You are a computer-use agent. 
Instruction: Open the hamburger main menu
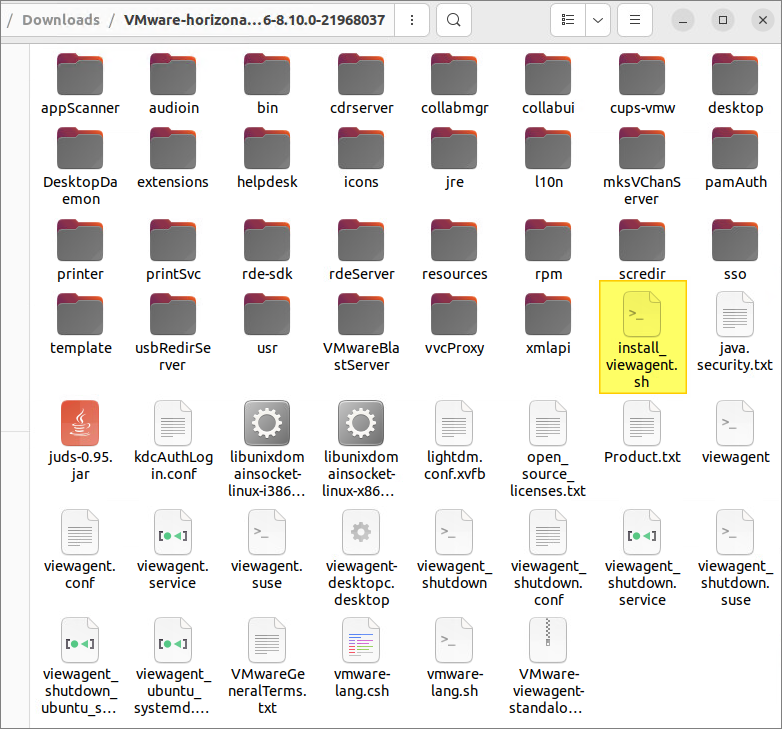tap(635, 20)
